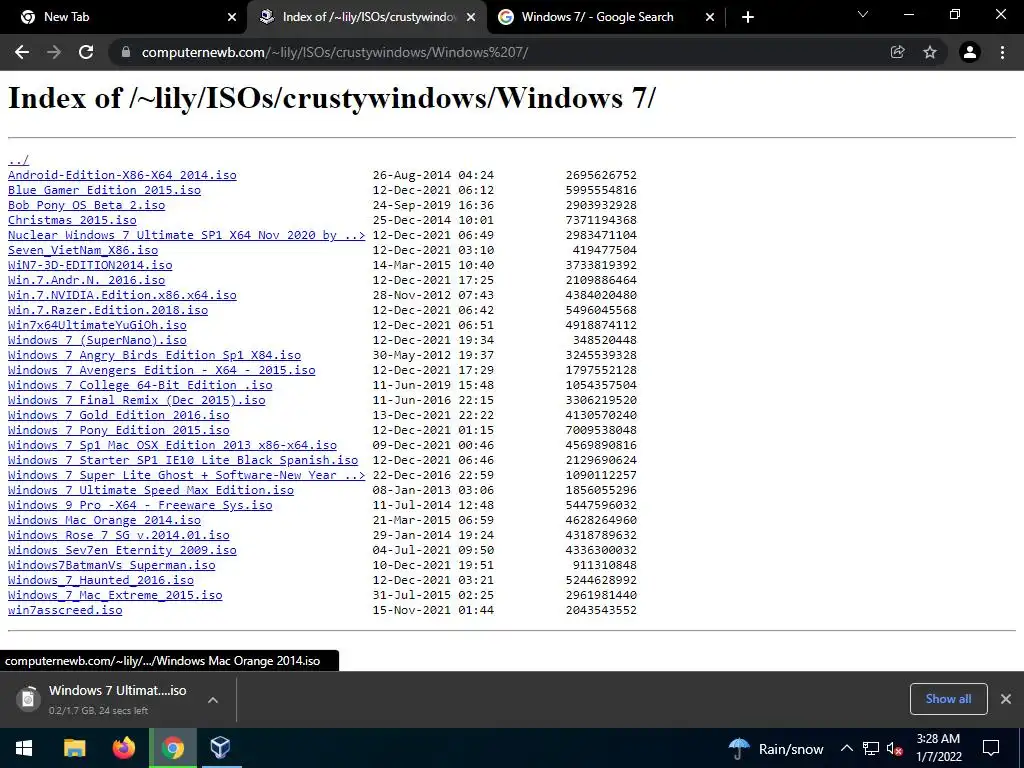The height and width of the screenshot is (768, 1024).
Task: Open the notification center icon
Action: click(991, 748)
